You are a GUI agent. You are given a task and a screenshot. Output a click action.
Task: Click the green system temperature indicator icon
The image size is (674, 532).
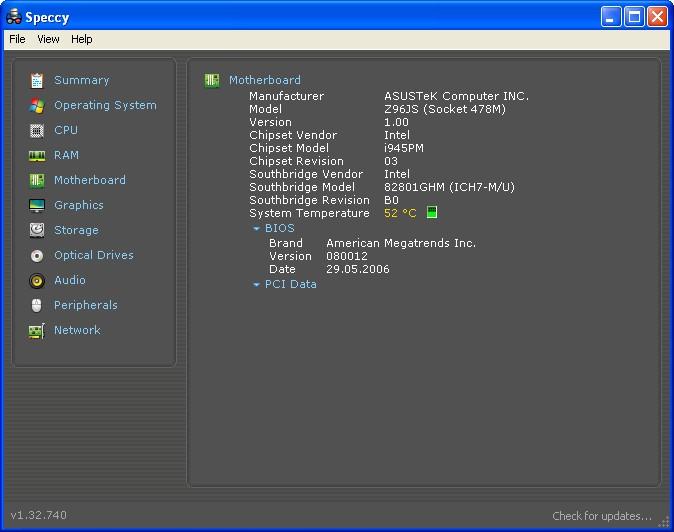point(432,212)
